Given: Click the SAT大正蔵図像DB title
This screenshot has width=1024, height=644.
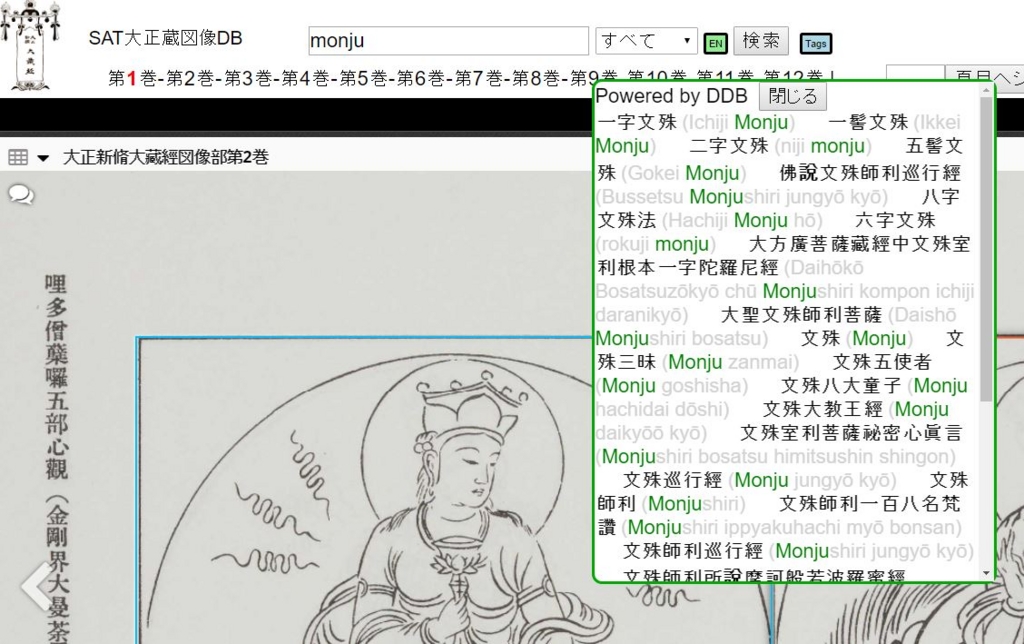Looking at the screenshot, I should pos(165,39).
